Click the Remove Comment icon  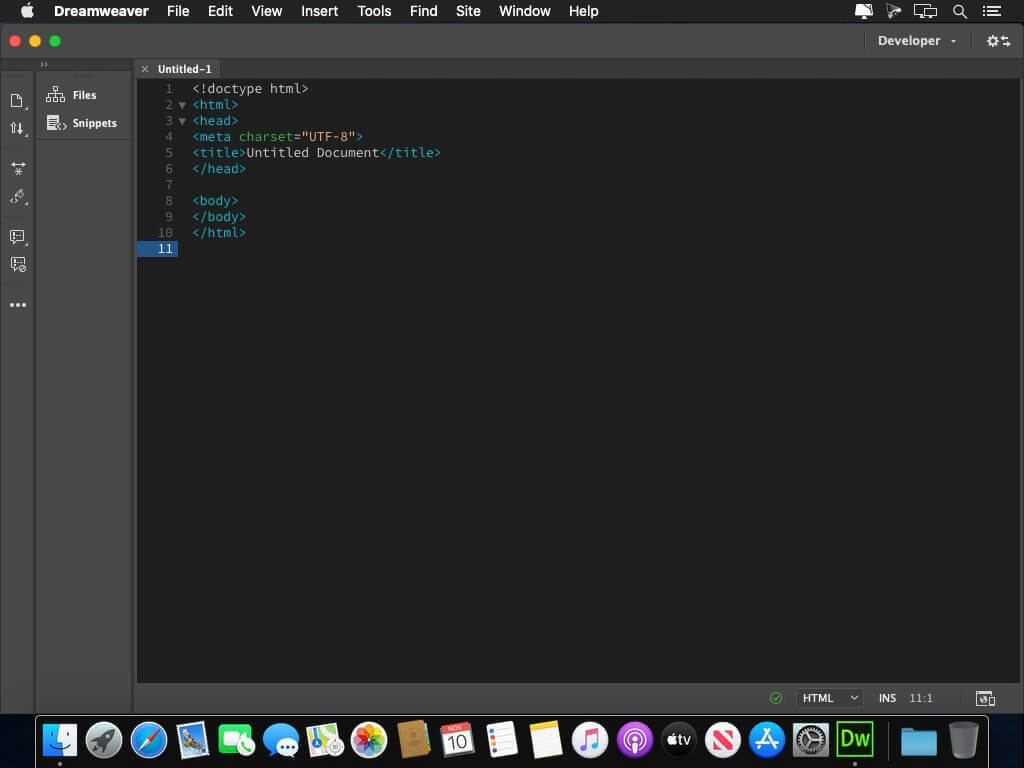tap(17, 264)
